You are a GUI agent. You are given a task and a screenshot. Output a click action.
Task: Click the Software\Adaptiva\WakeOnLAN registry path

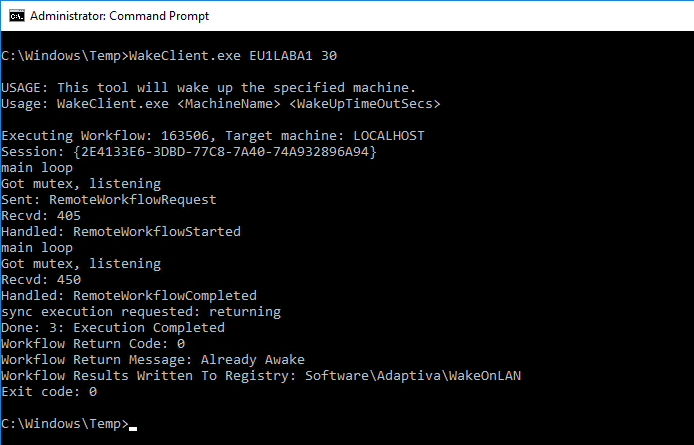click(x=413, y=375)
